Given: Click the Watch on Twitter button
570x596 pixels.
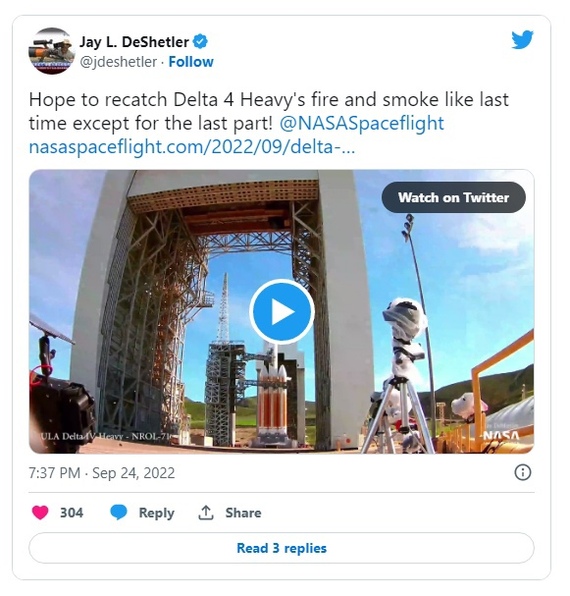Looking at the screenshot, I should pyautogui.click(x=453, y=197).
